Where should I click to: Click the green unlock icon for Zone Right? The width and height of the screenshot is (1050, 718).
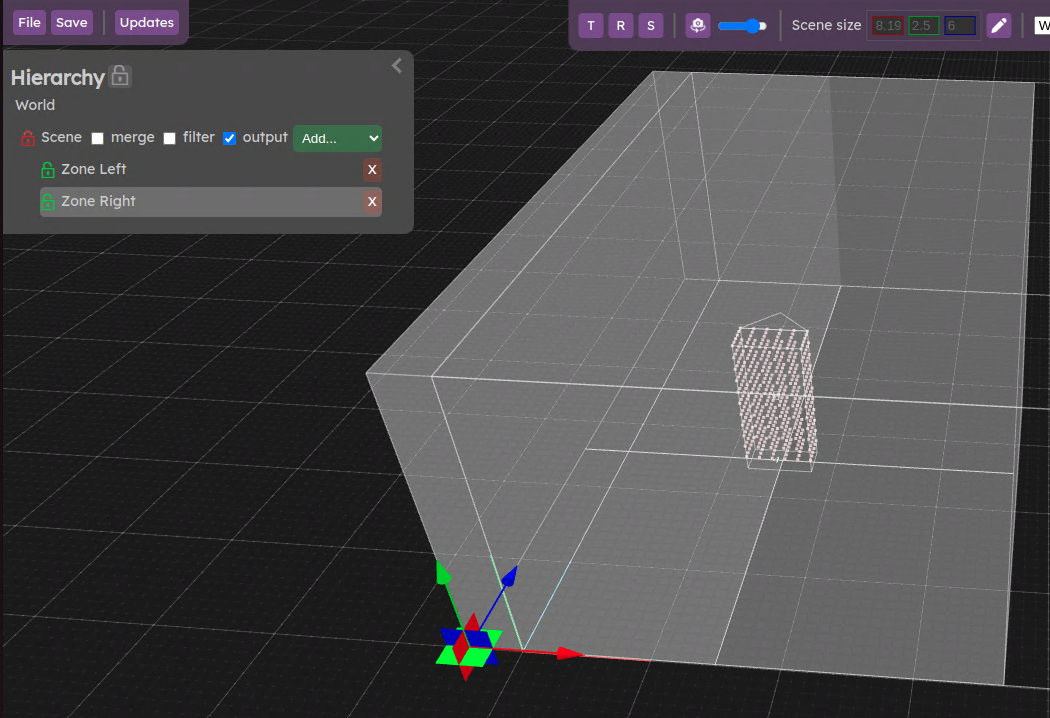47,202
